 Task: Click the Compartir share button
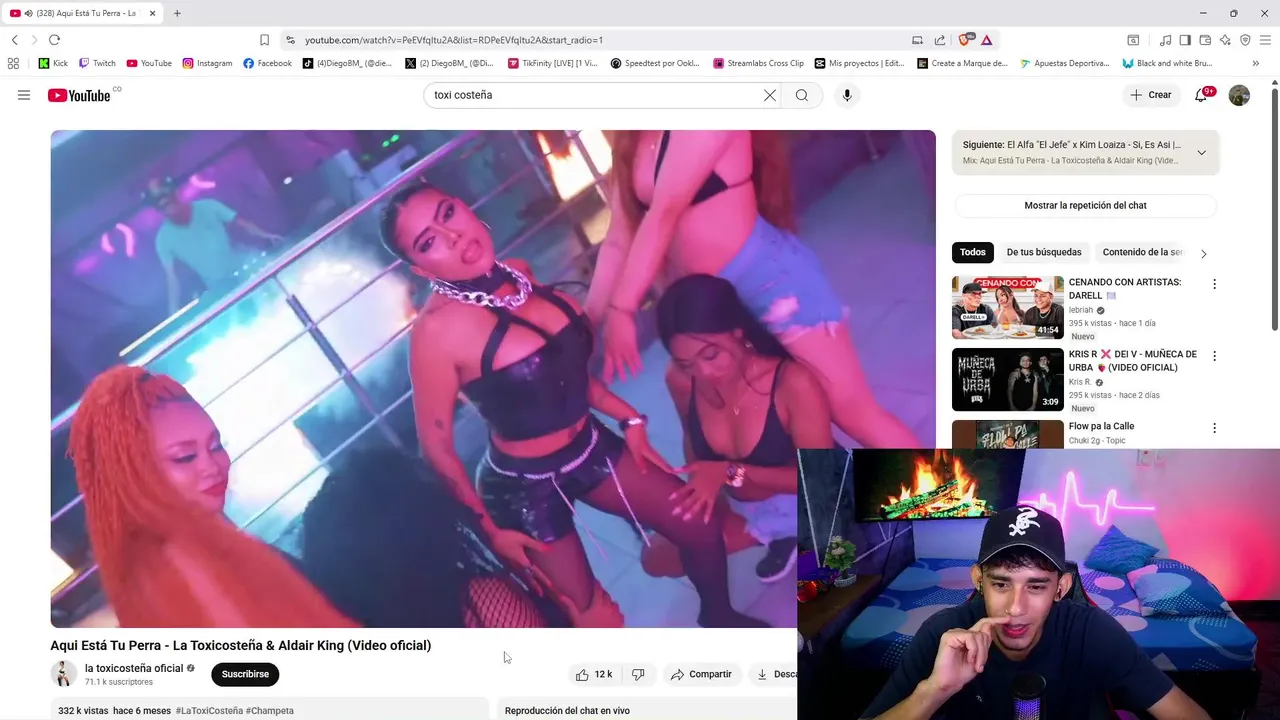click(x=701, y=674)
